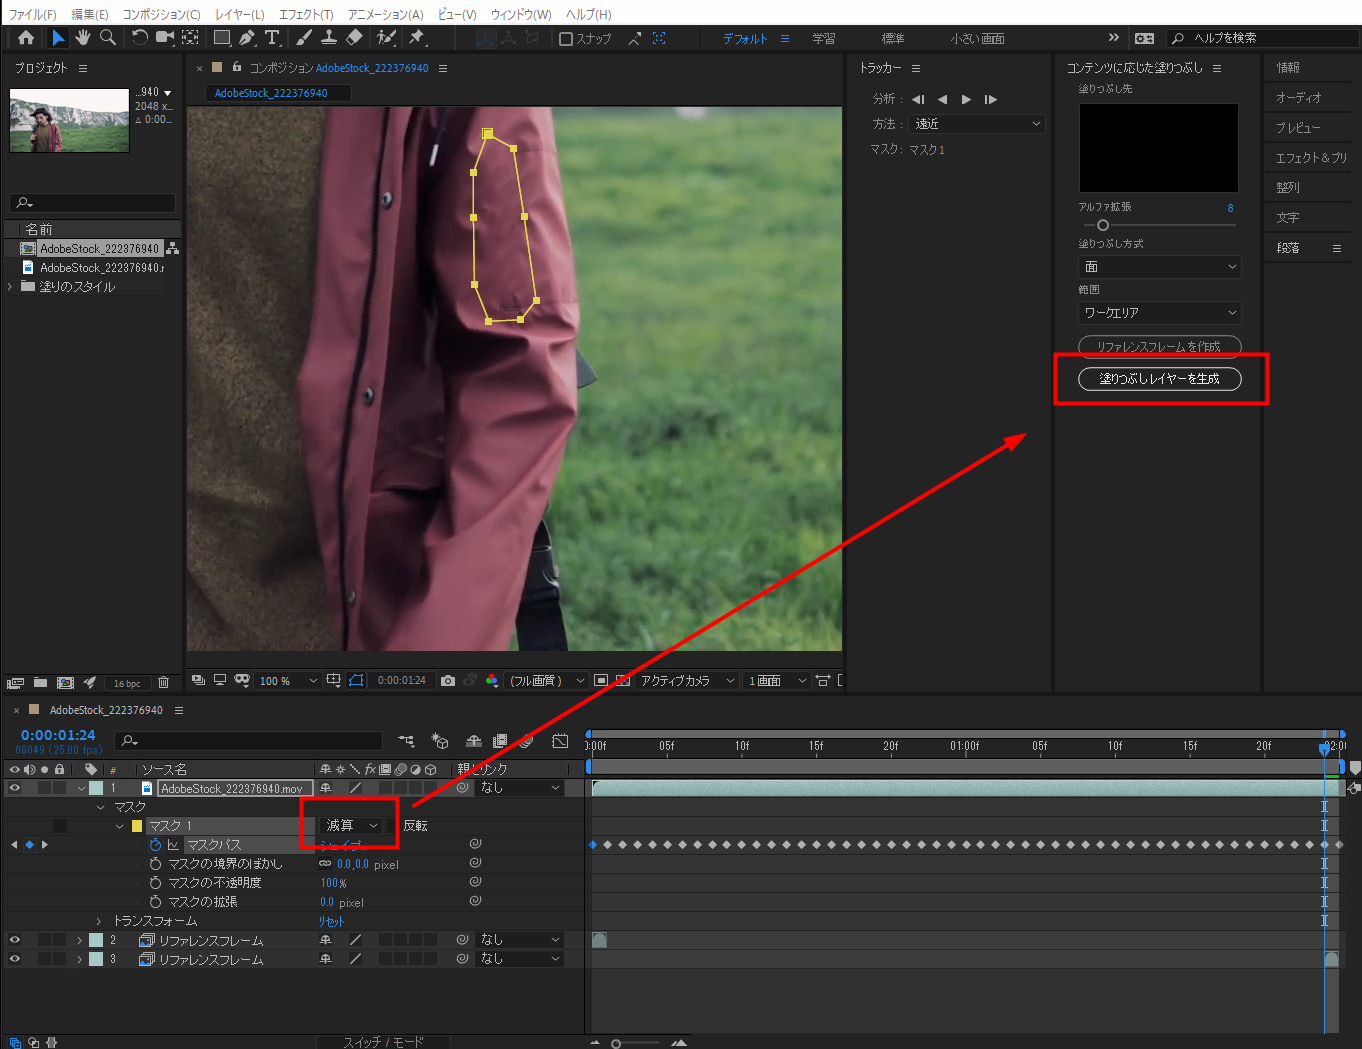
Task: Select the Rotation tool
Action: (x=140, y=38)
